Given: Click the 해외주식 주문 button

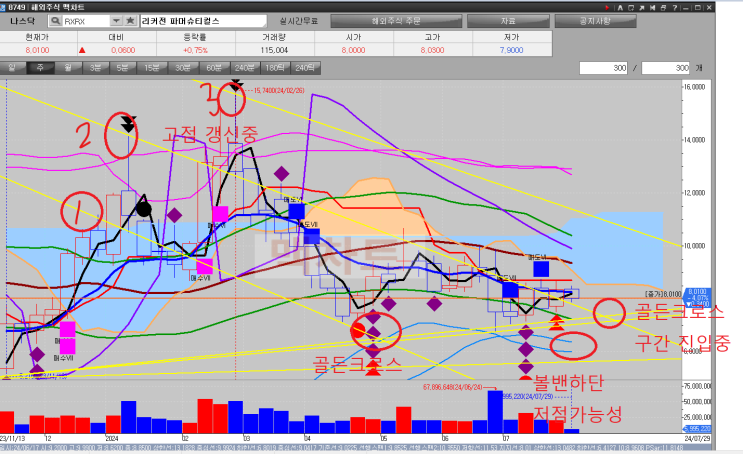Looking at the screenshot, I should coord(396,21).
